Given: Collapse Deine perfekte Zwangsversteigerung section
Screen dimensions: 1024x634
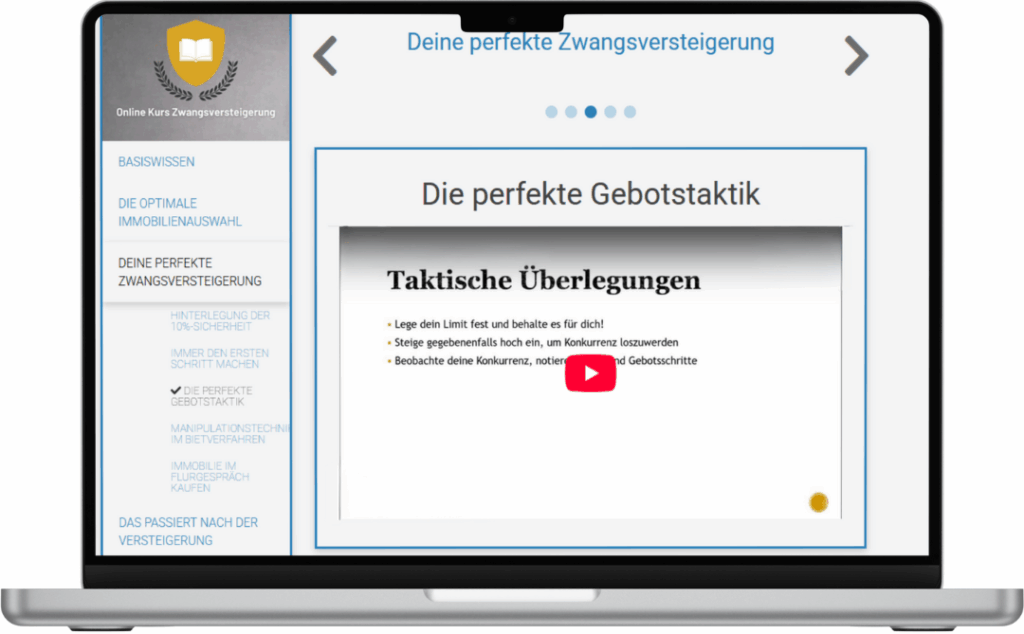Looking at the screenshot, I should [x=190, y=272].
